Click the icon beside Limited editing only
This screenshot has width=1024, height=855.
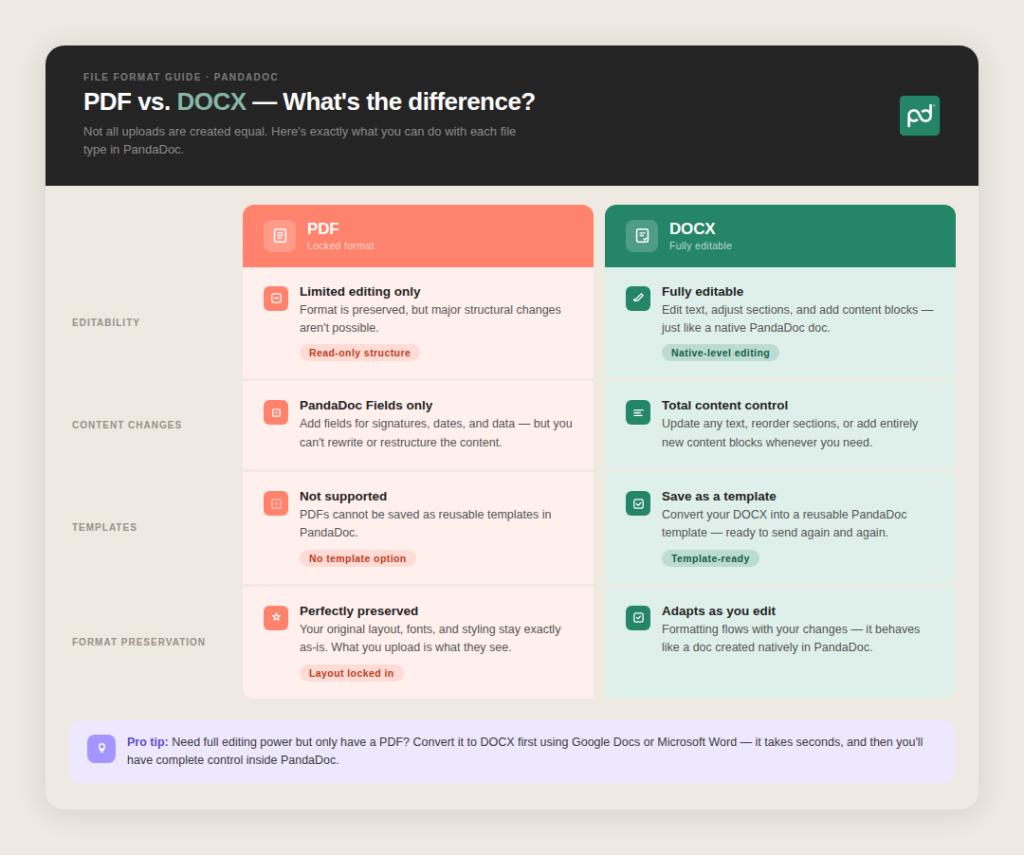276,298
